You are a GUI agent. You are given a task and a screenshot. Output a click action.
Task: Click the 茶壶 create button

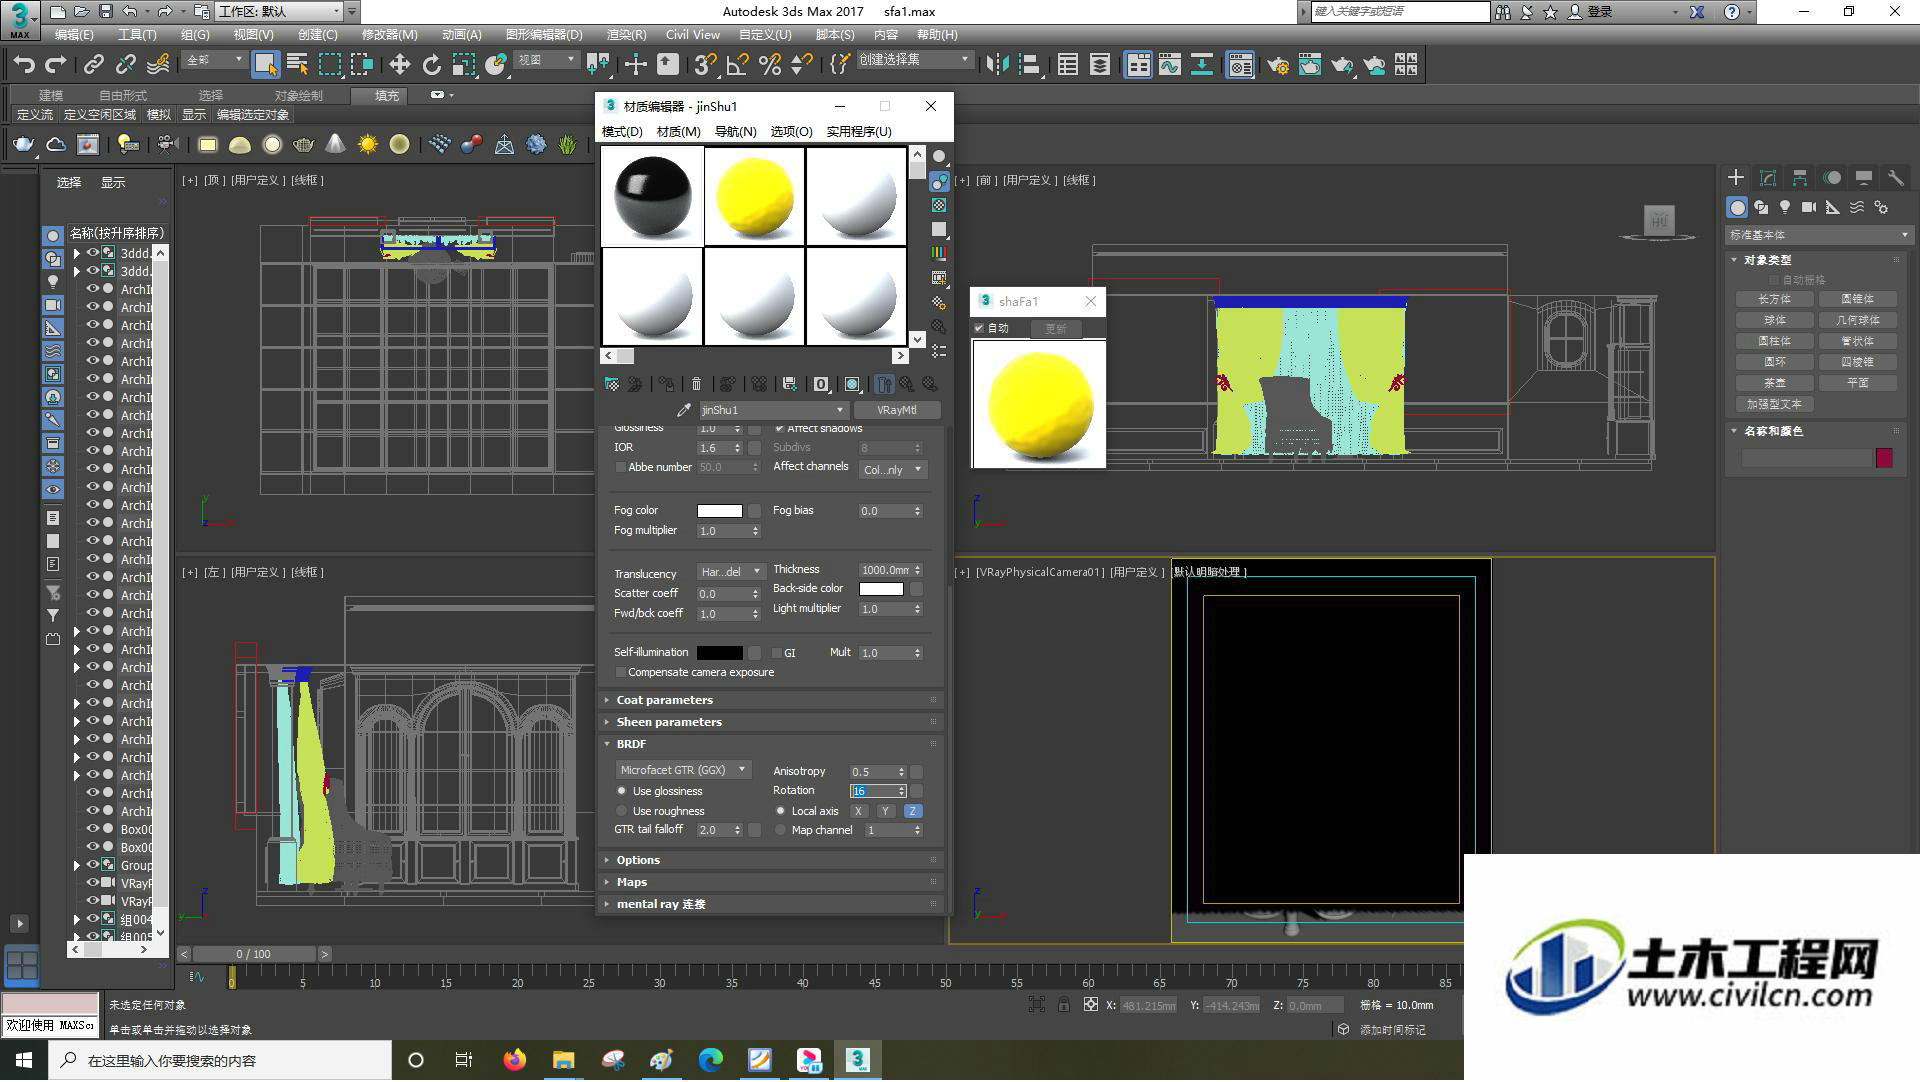(x=1775, y=383)
